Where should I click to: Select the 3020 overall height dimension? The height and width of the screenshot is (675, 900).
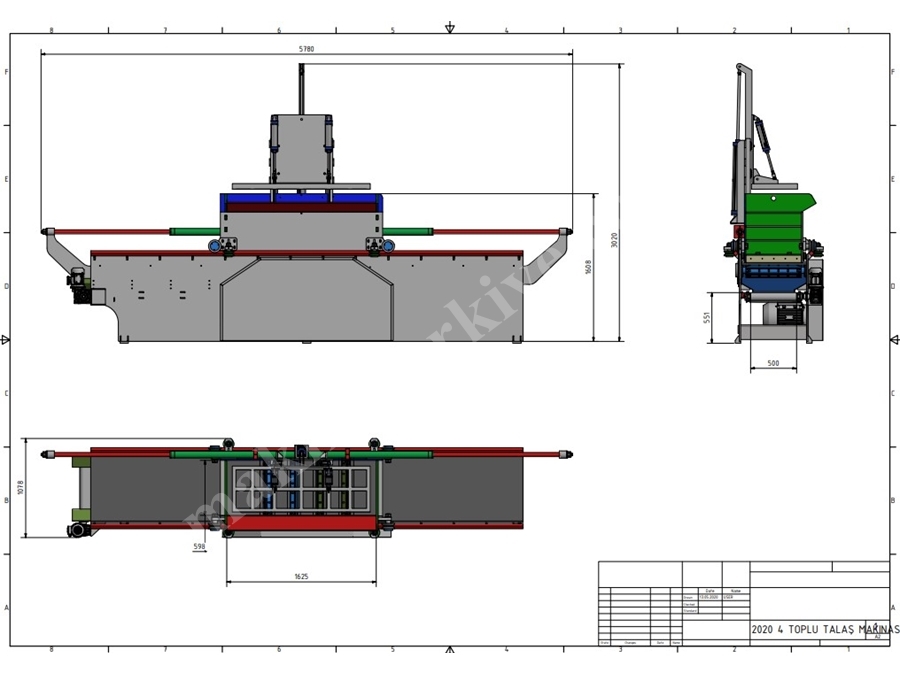(x=614, y=240)
